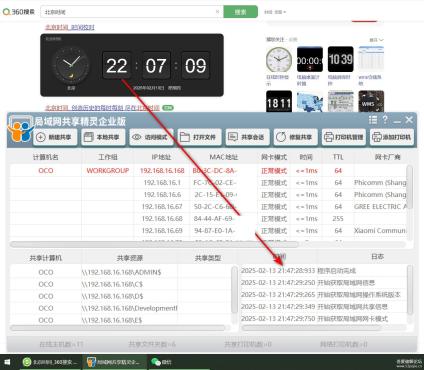Open 本地共享 from the toolbar
Viewport: 424px width, 370px height.
click(x=103, y=137)
